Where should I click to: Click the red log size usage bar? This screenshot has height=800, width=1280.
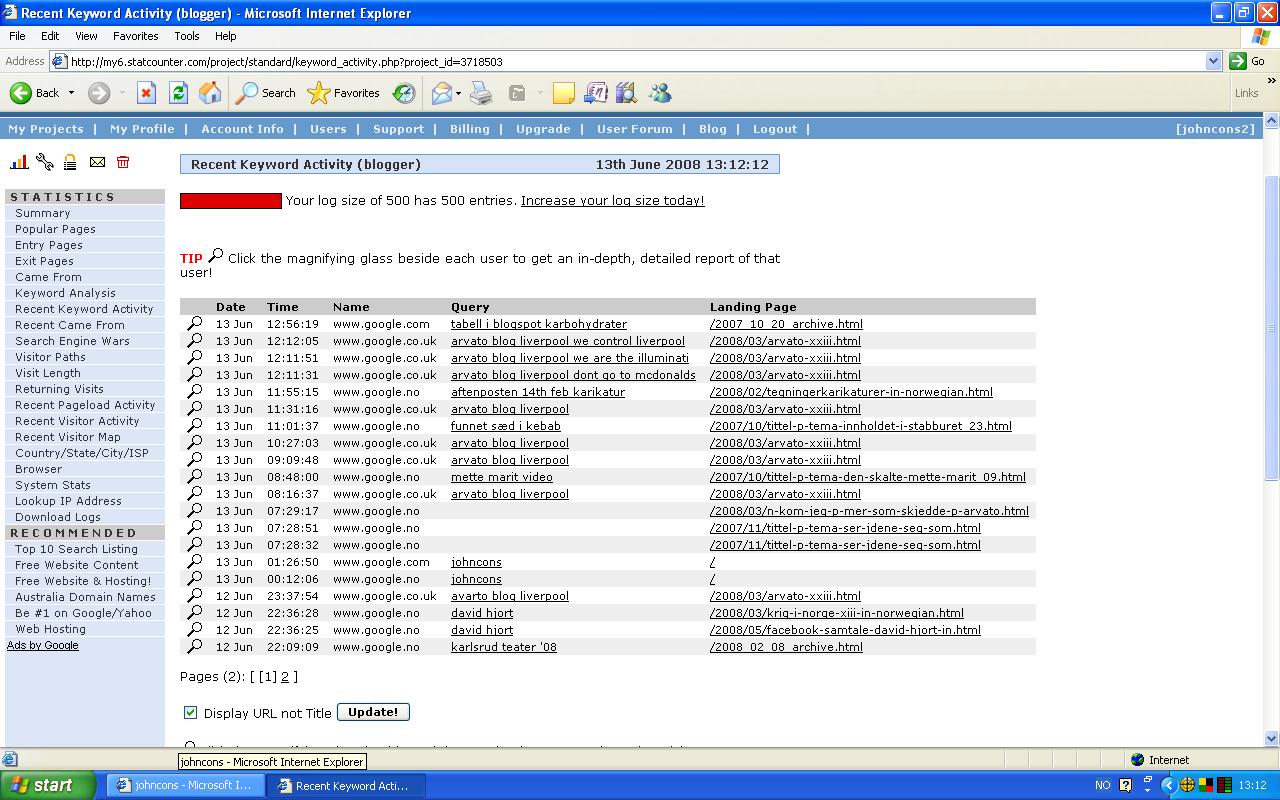(x=231, y=201)
